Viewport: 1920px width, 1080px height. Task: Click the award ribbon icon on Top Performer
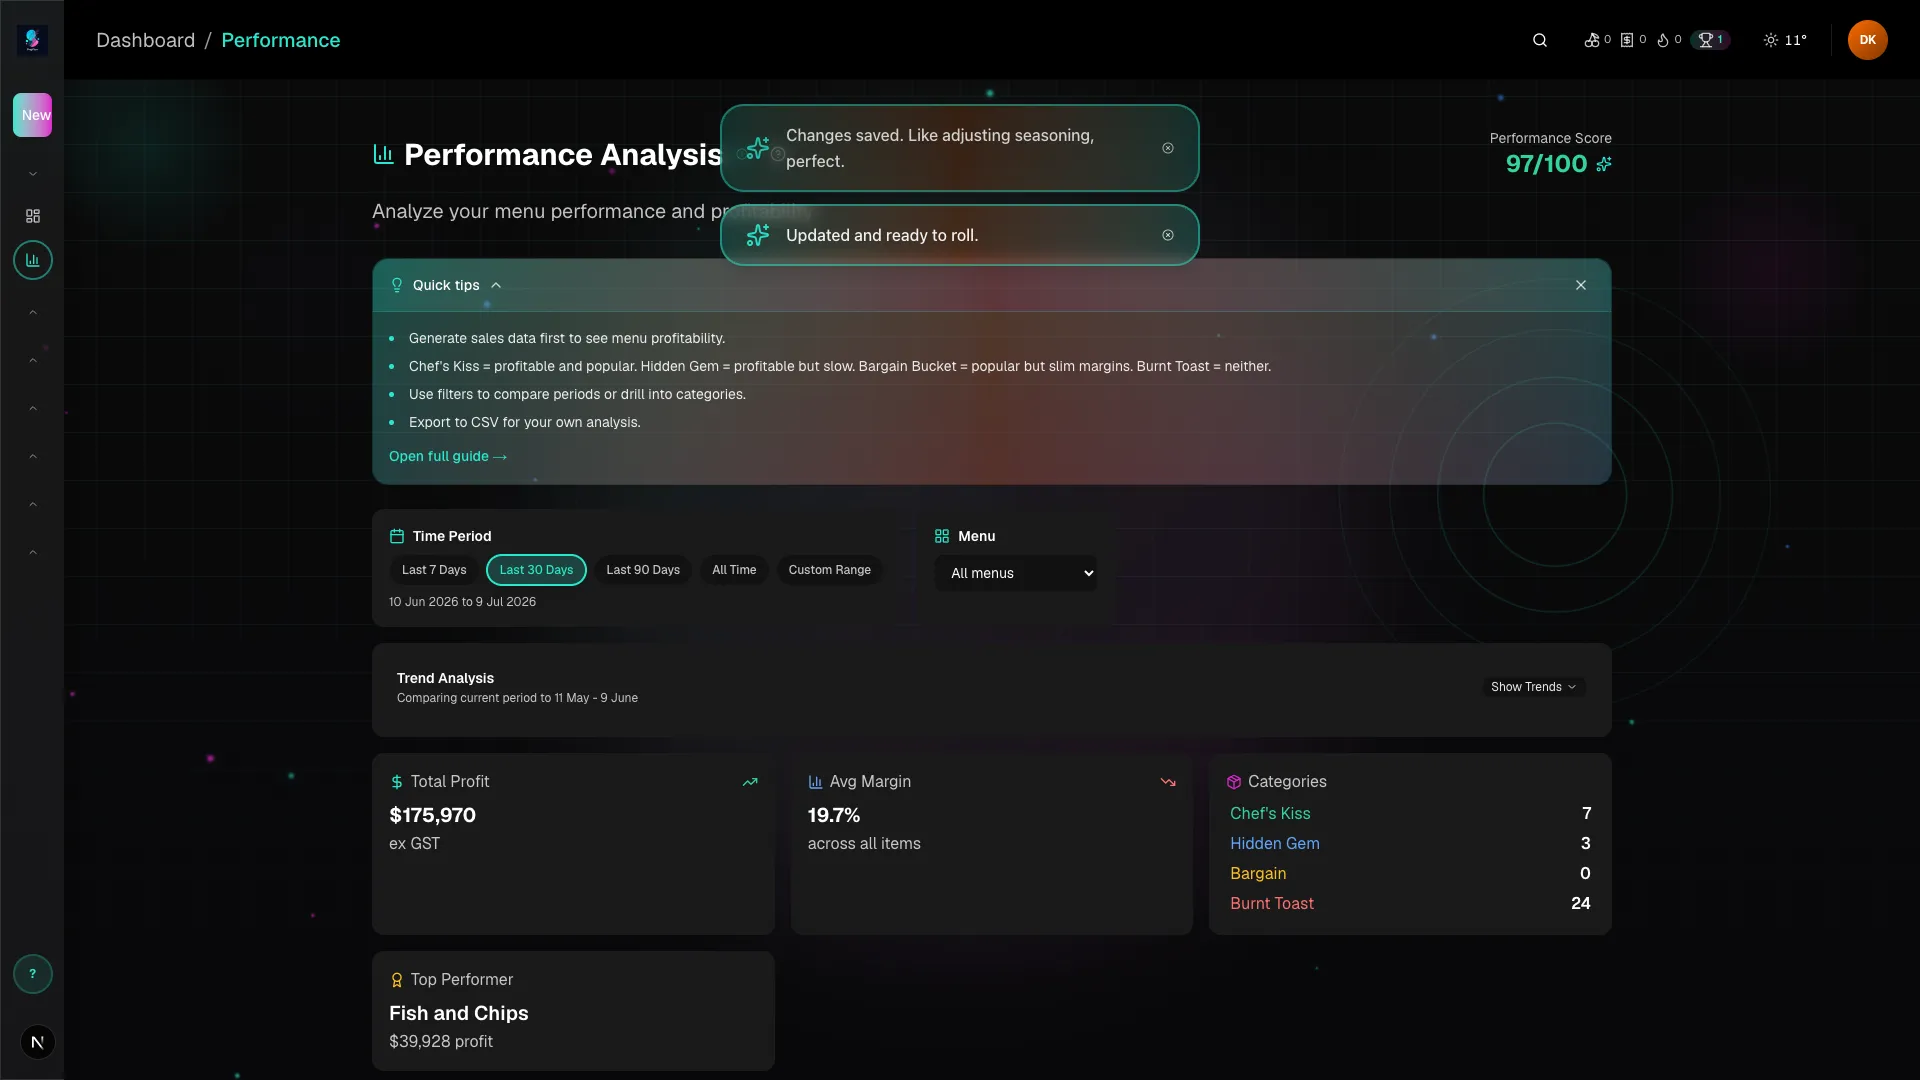click(397, 980)
